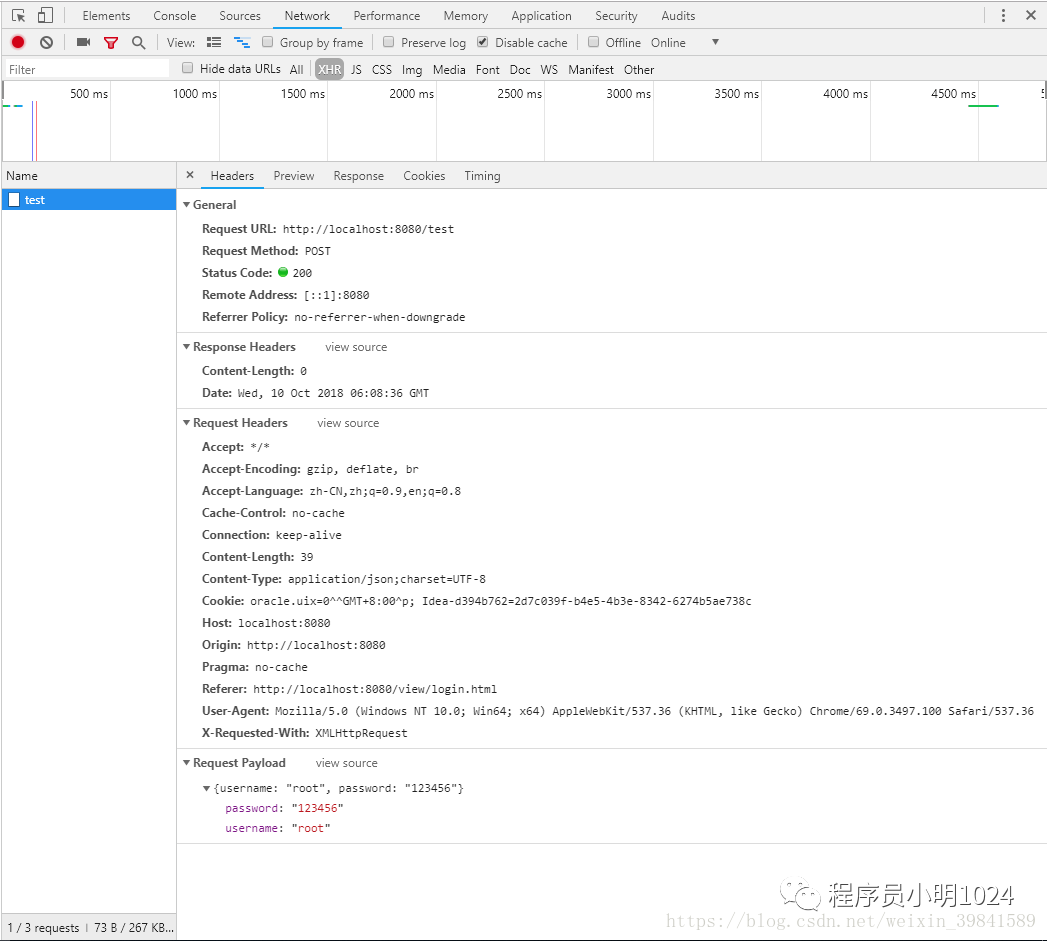Filter requests by Media
1047x941 pixels.
point(449,69)
